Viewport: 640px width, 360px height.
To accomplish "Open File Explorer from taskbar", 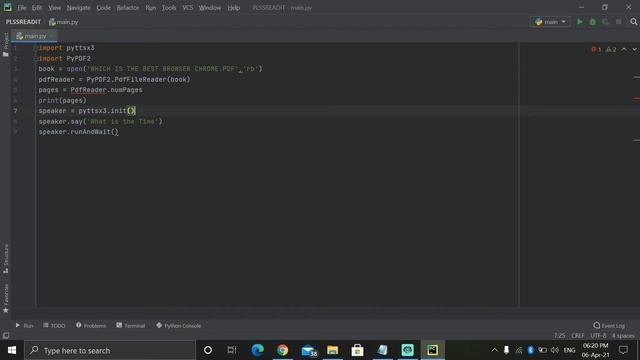I will (x=333, y=350).
